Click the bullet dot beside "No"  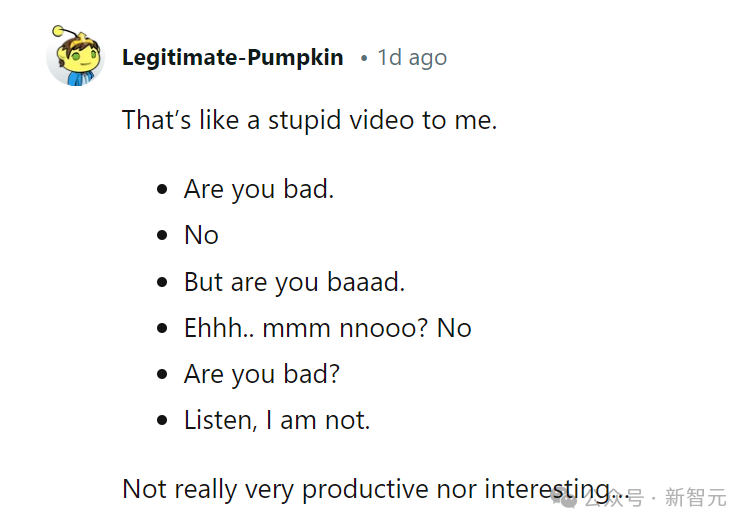[x=162, y=235]
